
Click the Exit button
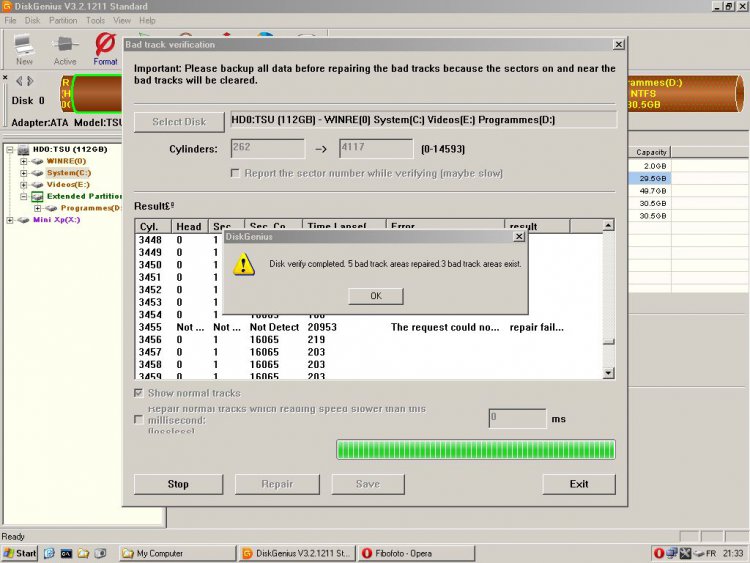click(579, 484)
